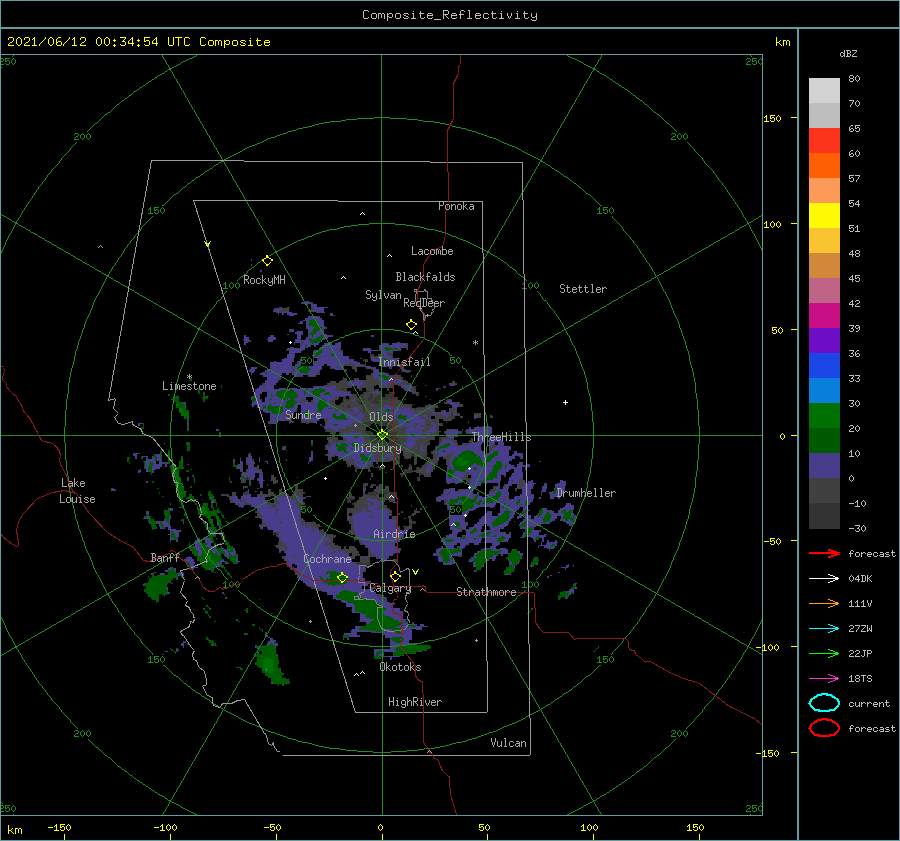Click the Olds town label
This screenshot has width=900, height=841.
[381, 417]
